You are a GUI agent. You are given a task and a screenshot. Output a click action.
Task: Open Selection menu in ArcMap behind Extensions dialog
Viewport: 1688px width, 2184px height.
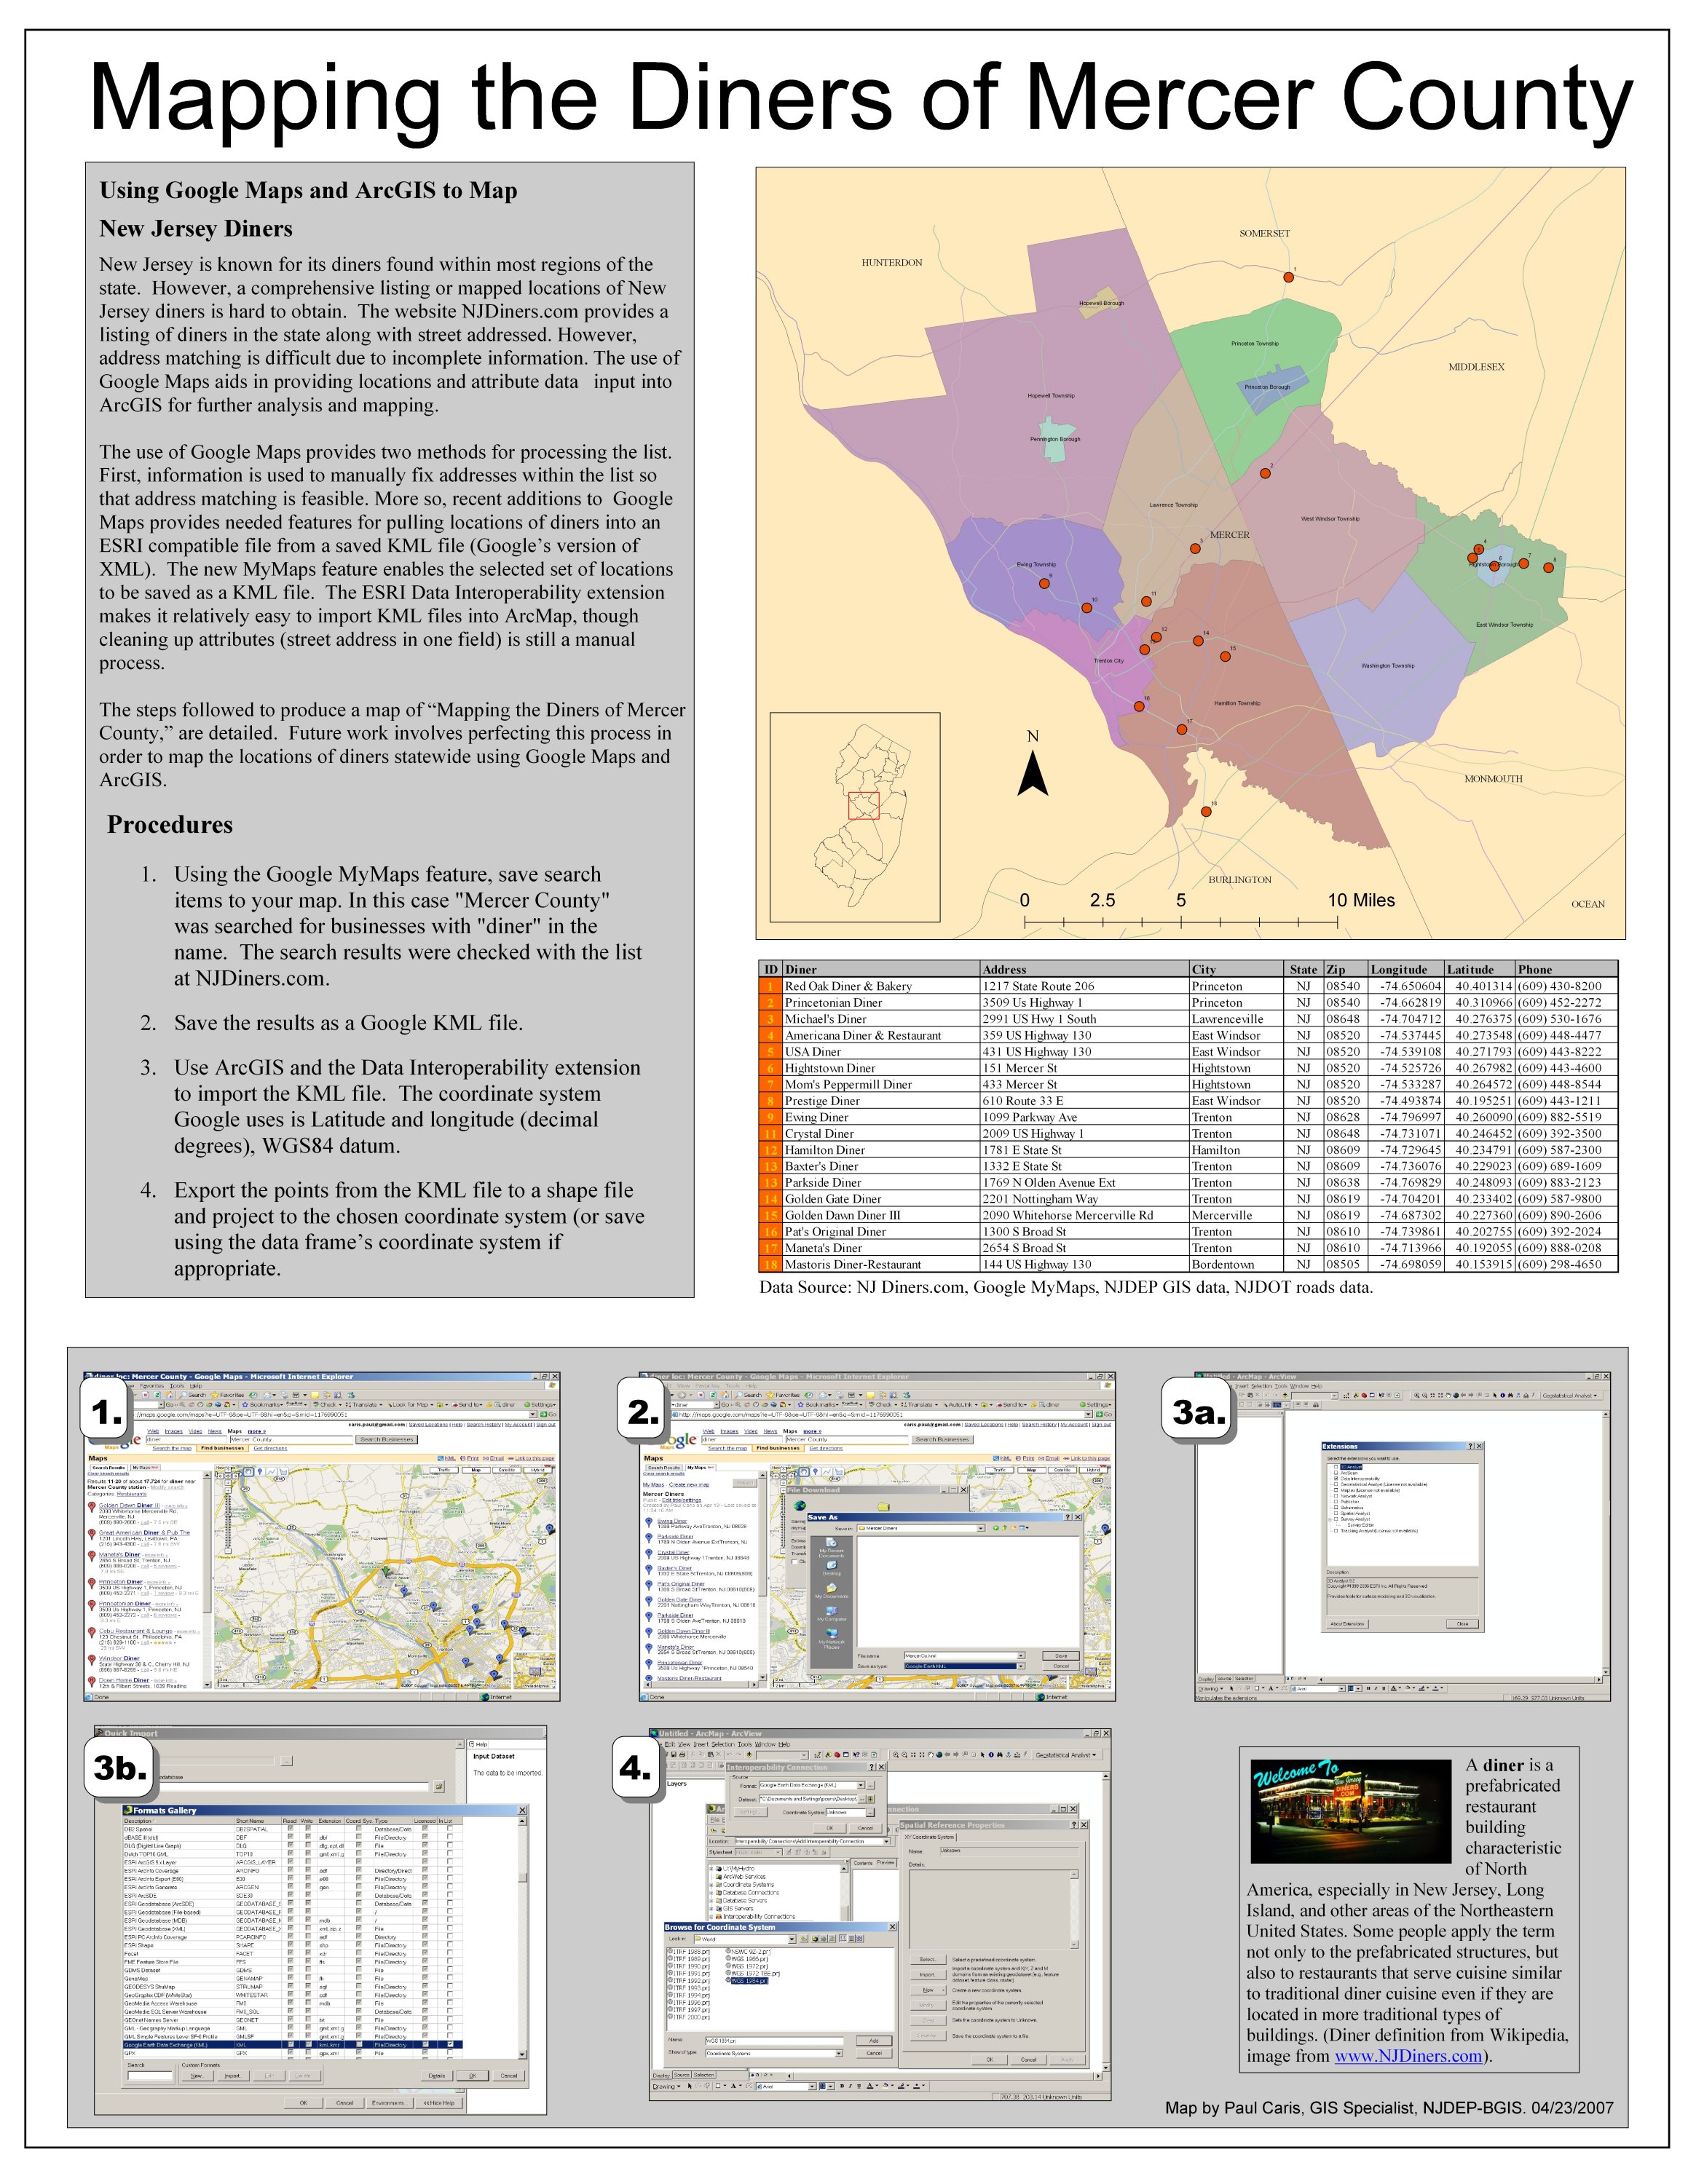[1262, 1387]
